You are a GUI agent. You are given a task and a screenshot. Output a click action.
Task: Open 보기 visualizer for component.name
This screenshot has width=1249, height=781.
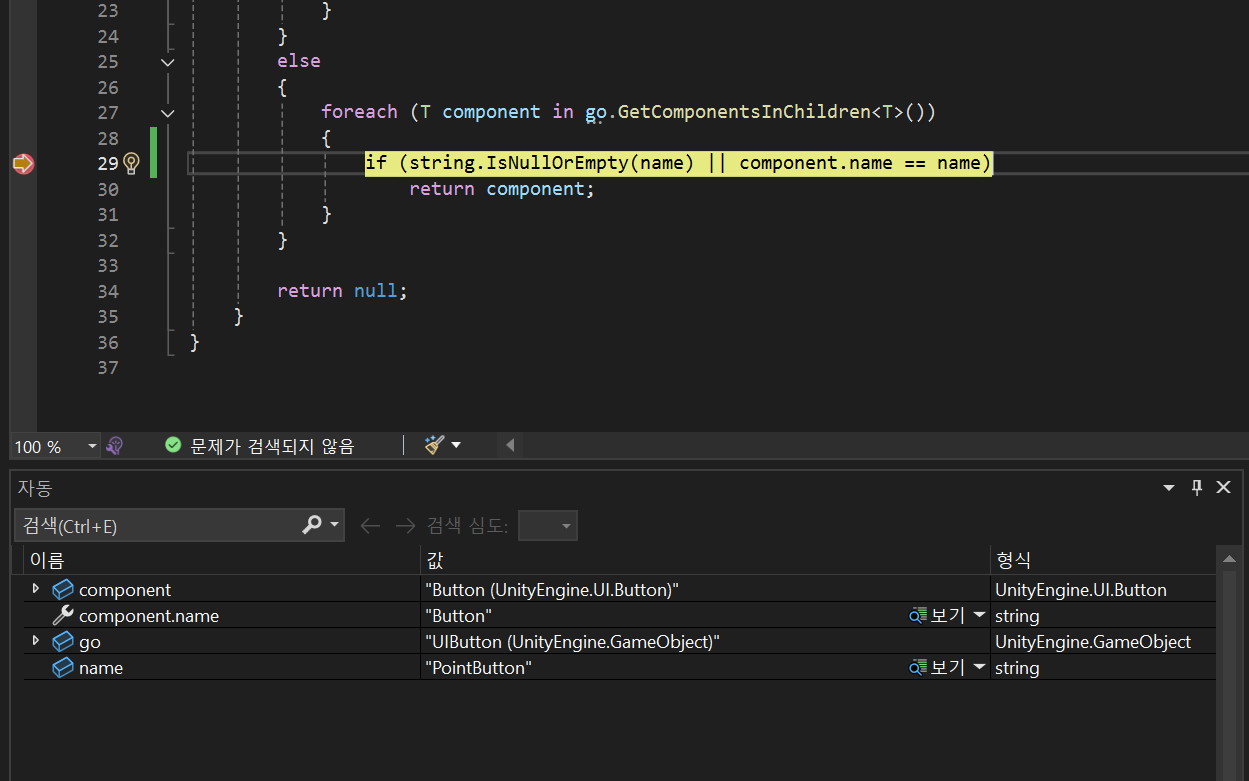coord(937,616)
